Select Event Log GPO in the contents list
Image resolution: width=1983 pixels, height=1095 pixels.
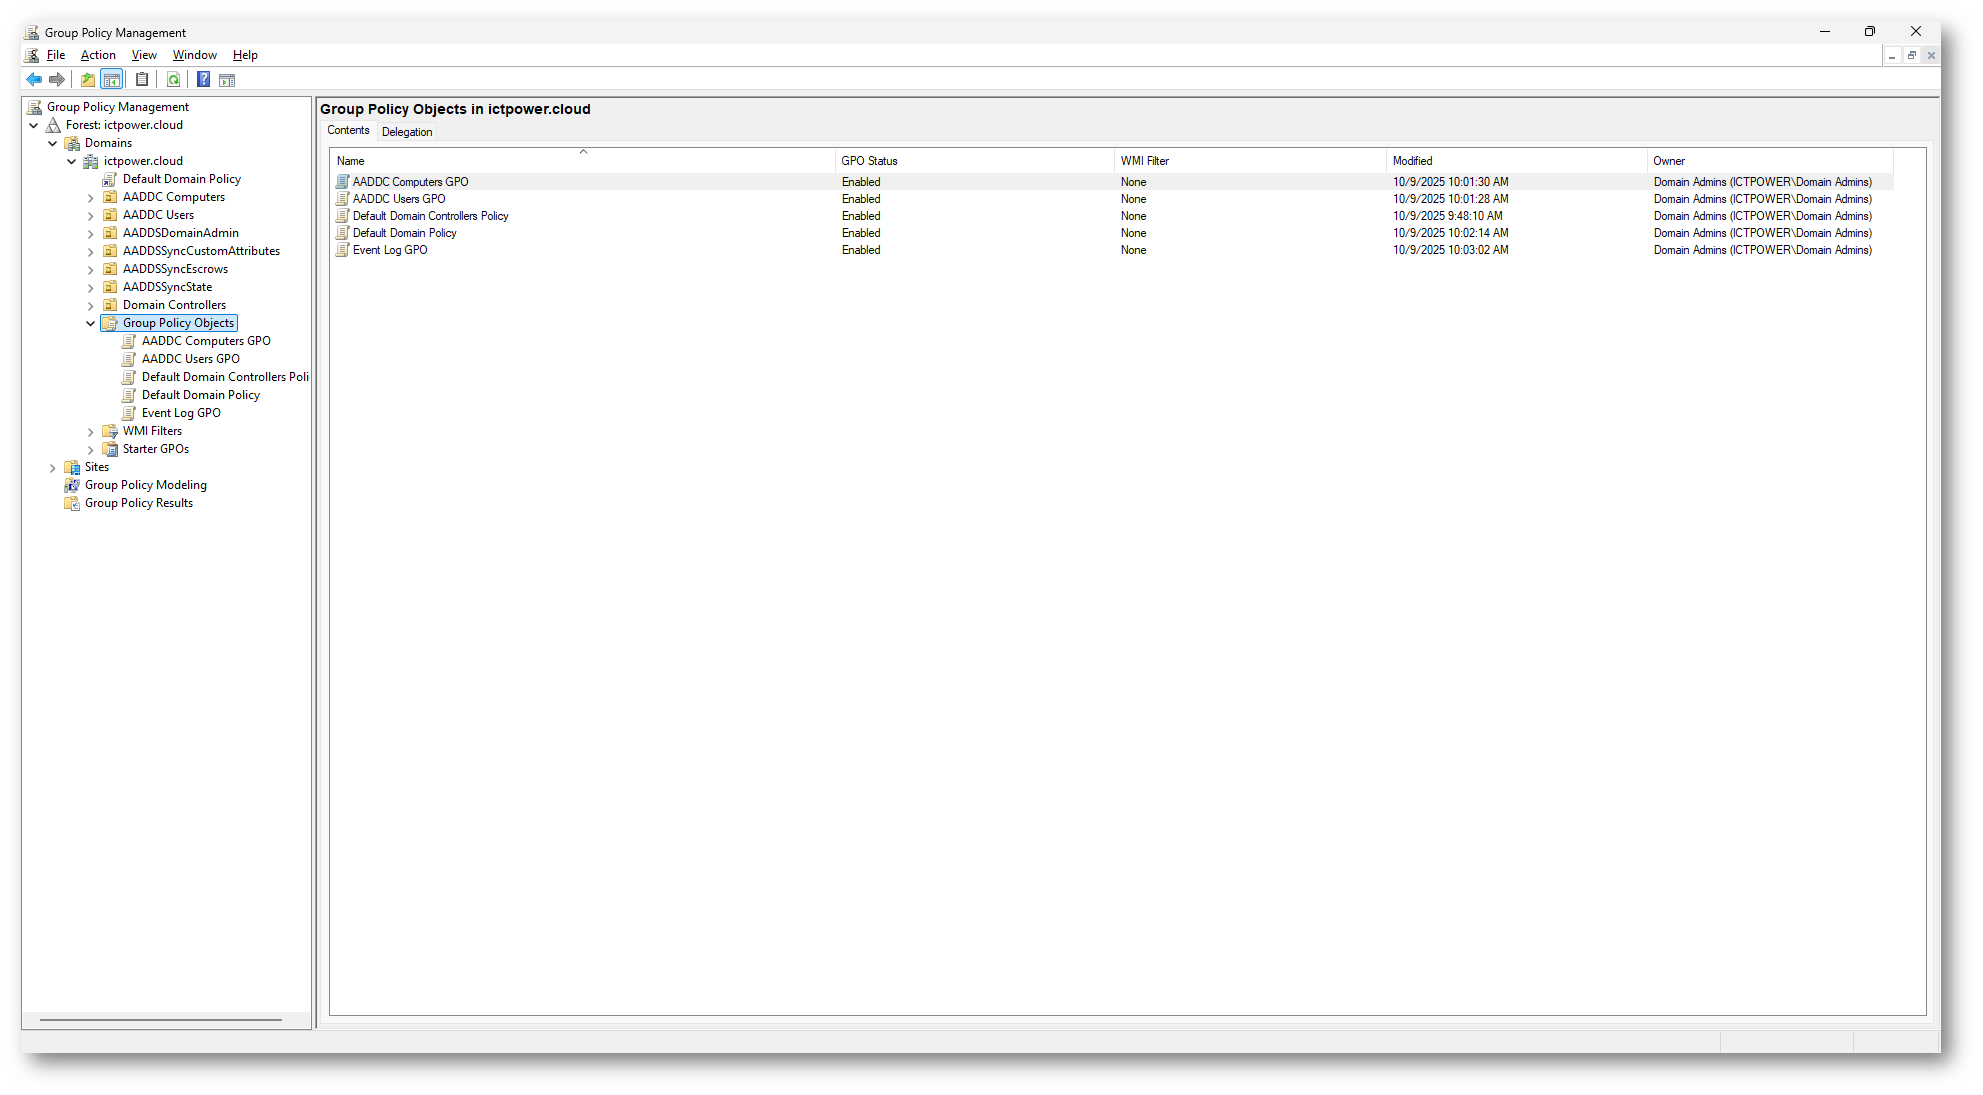point(390,250)
